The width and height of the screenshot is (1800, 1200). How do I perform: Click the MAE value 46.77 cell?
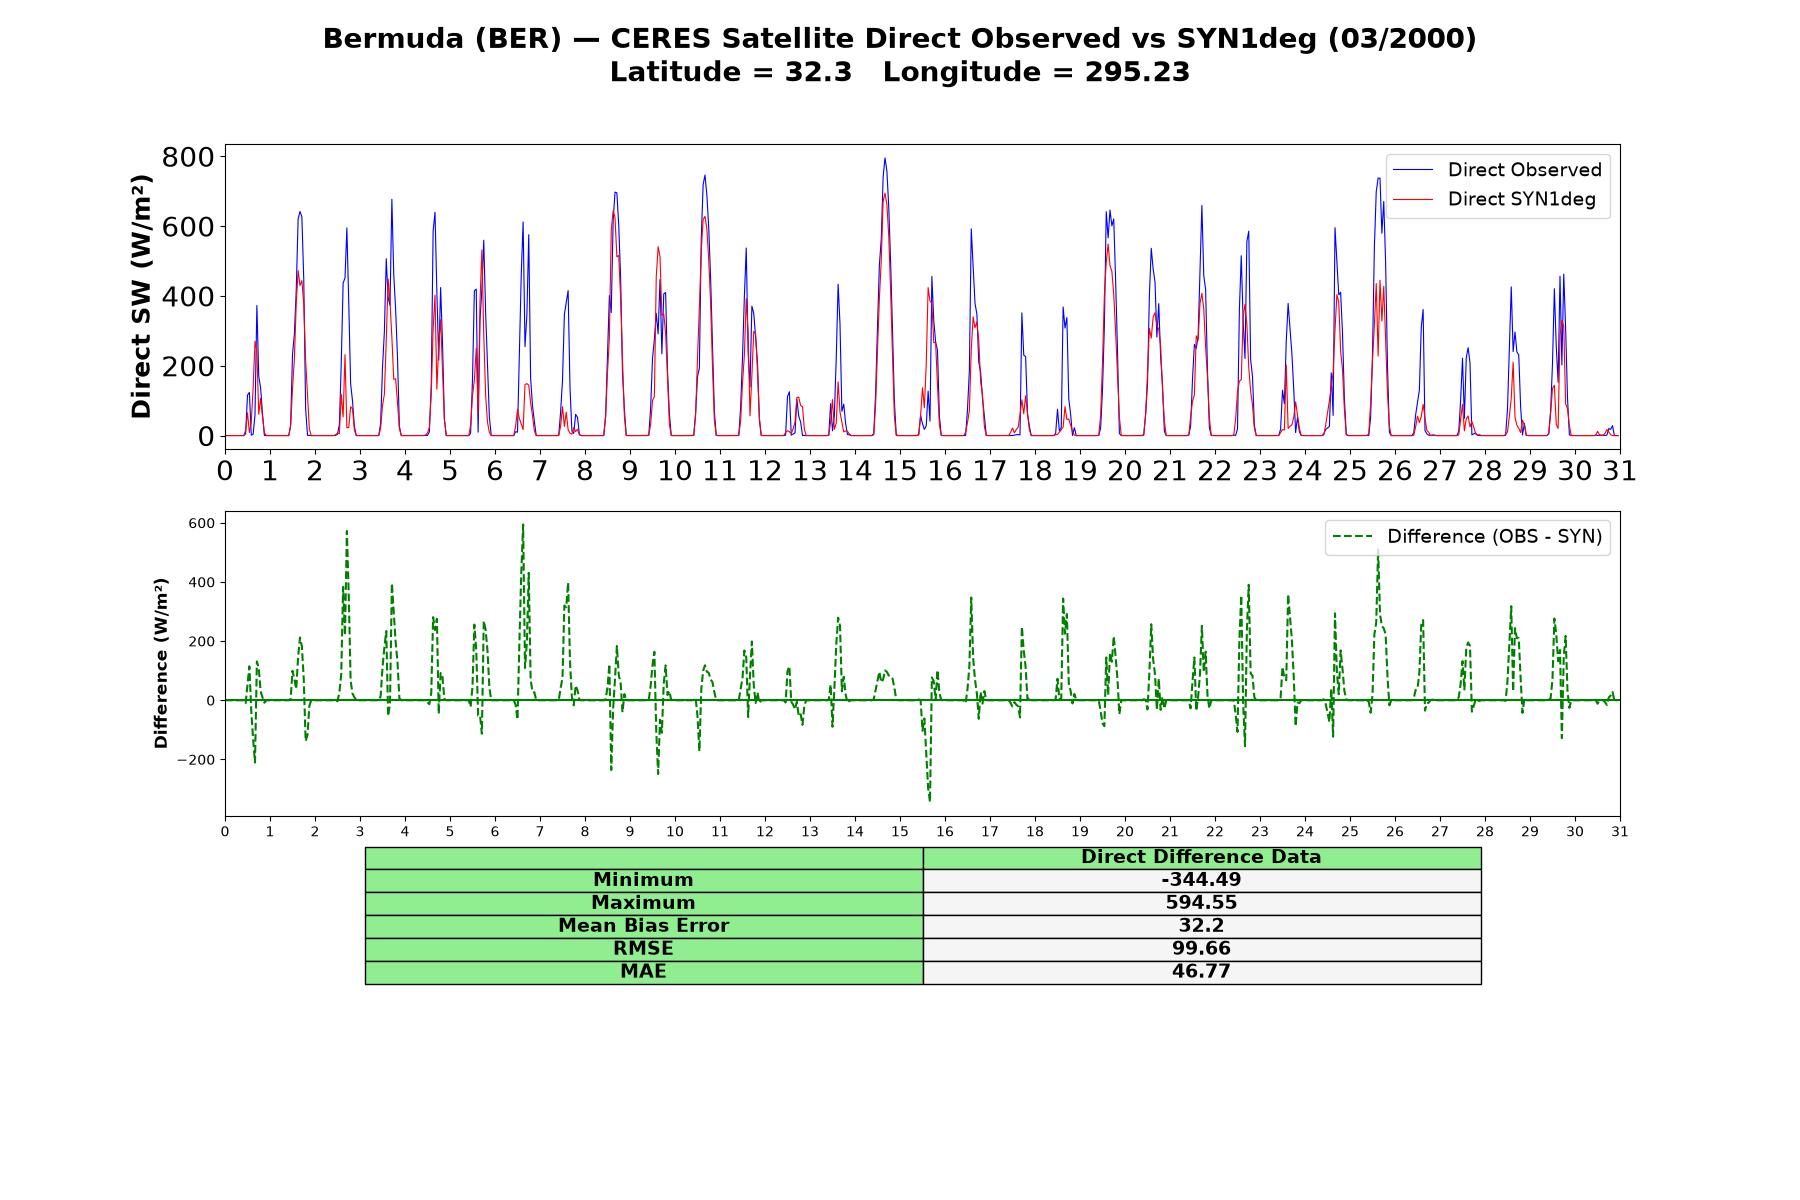1202,972
